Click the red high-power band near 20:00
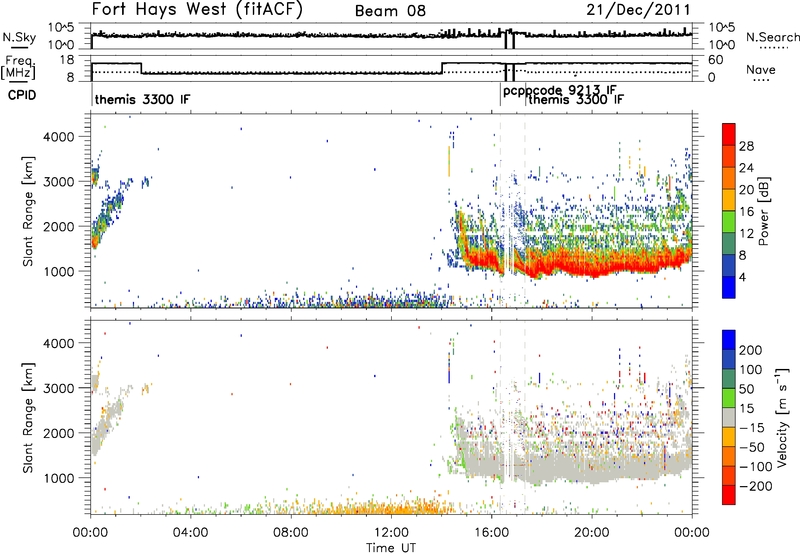The width and height of the screenshot is (800, 554). (592, 265)
